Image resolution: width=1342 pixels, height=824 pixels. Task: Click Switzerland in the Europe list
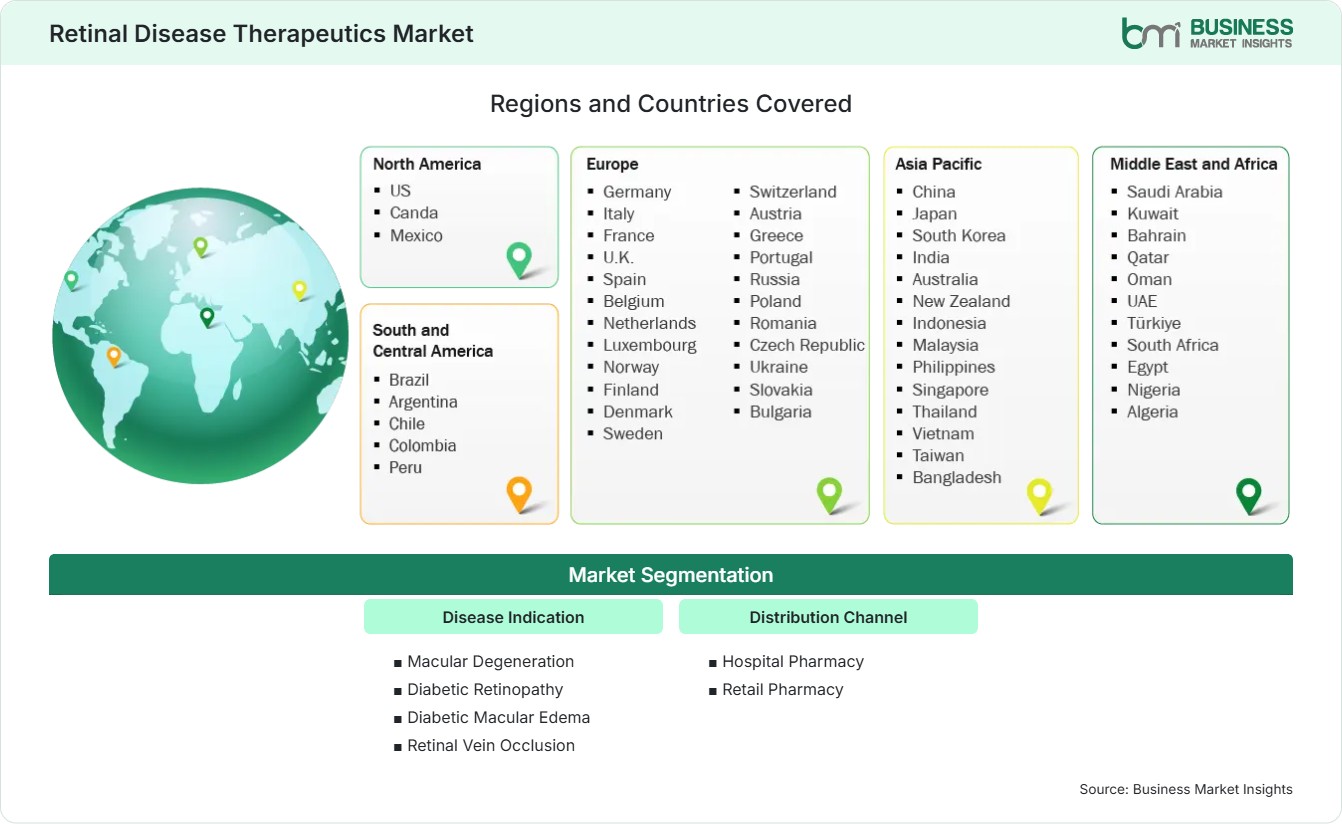click(793, 192)
